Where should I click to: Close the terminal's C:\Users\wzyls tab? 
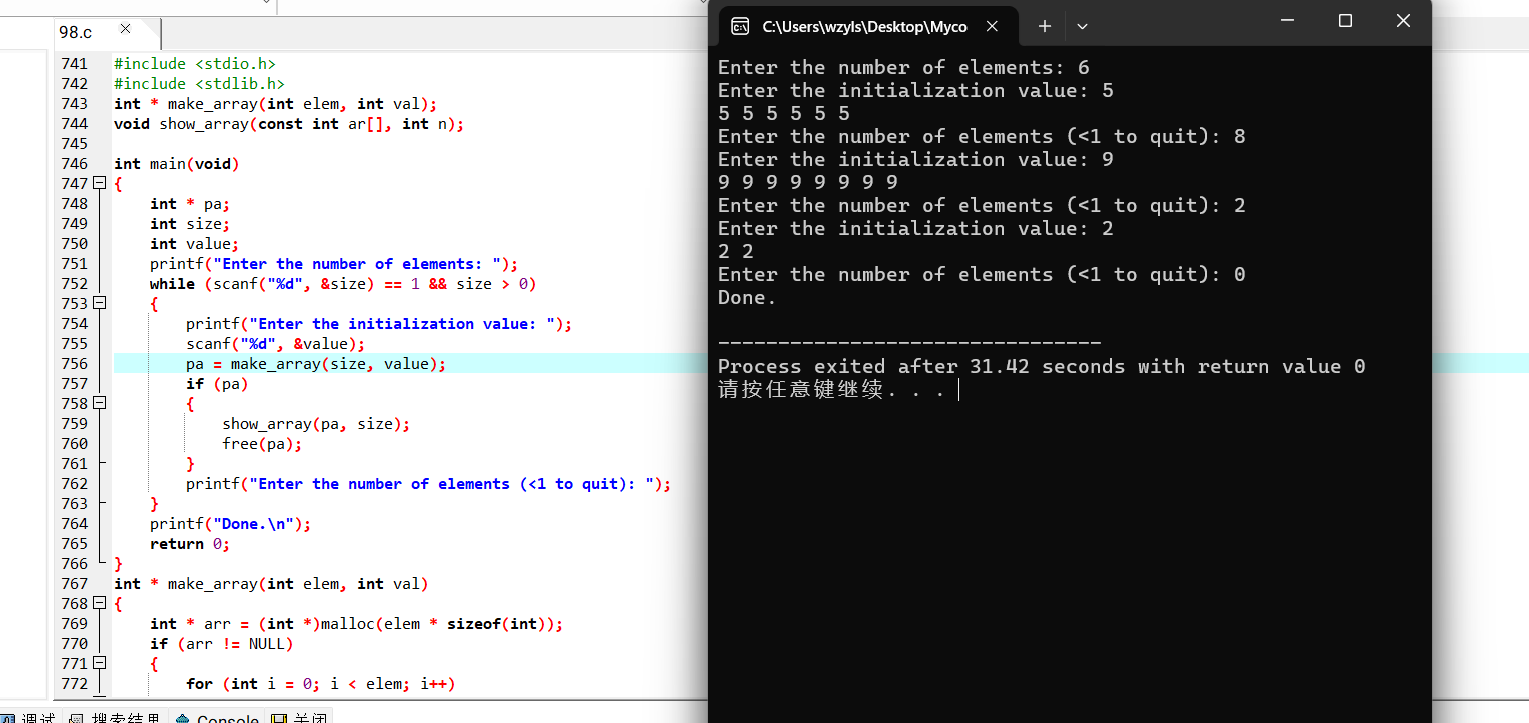click(992, 27)
